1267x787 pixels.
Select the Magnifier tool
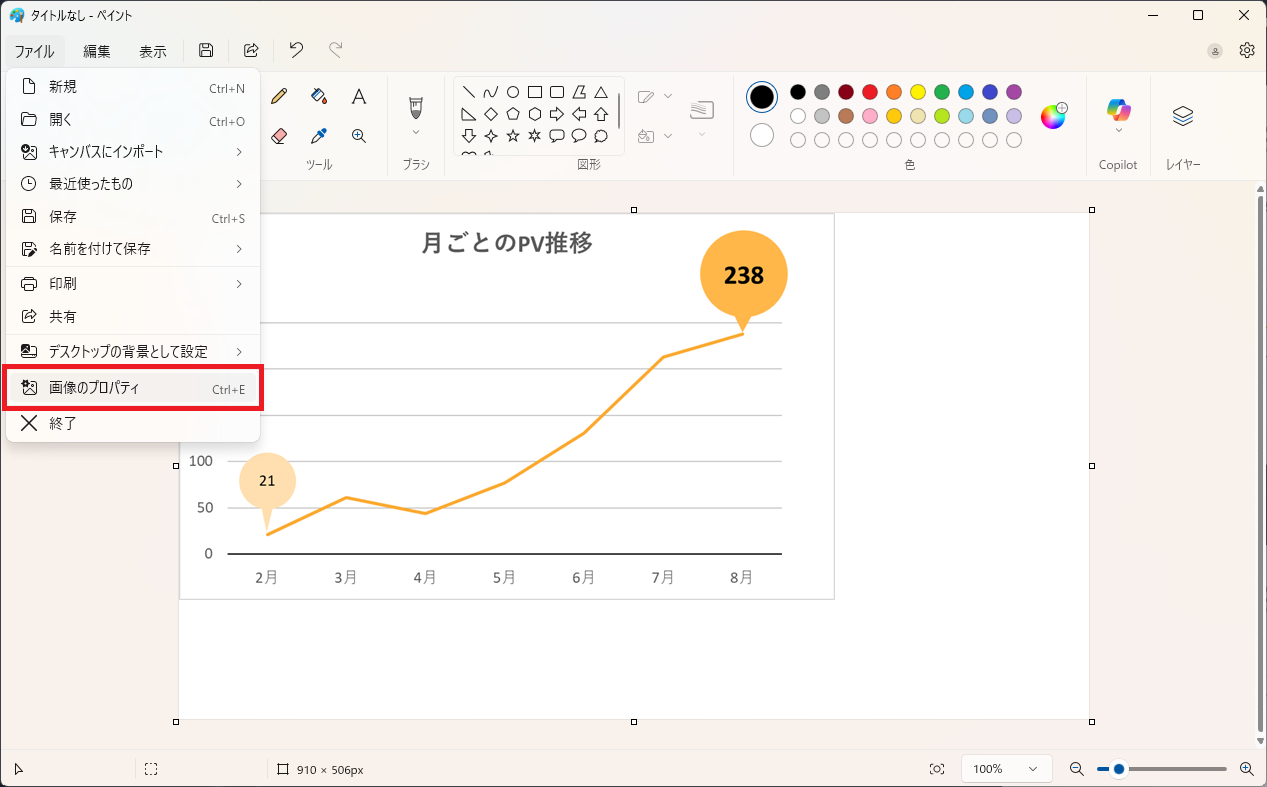coord(359,136)
